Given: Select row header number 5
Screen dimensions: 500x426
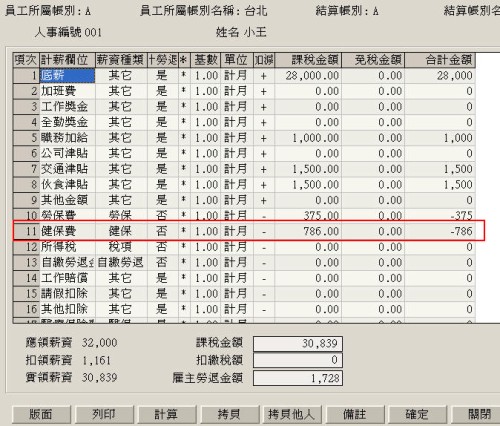Looking at the screenshot, I should [26, 138].
